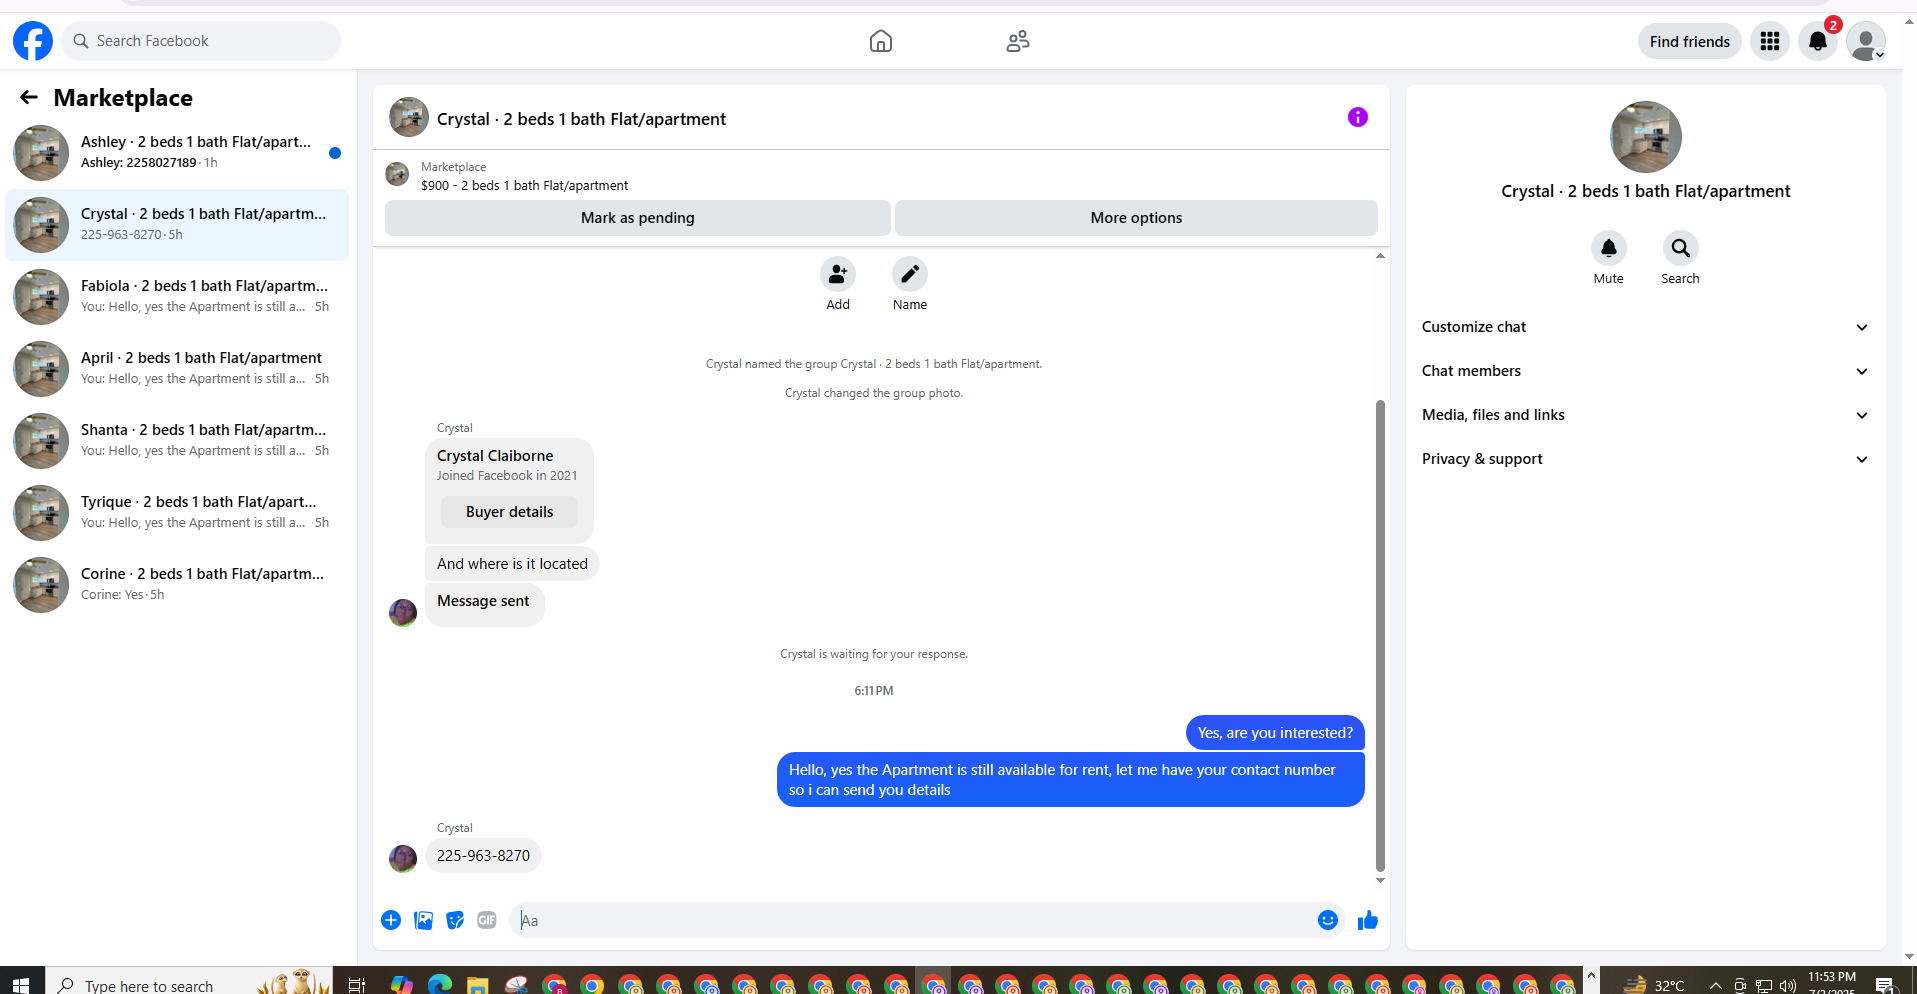Choose a sticker in composer
The image size is (1917, 994).
point(455,920)
